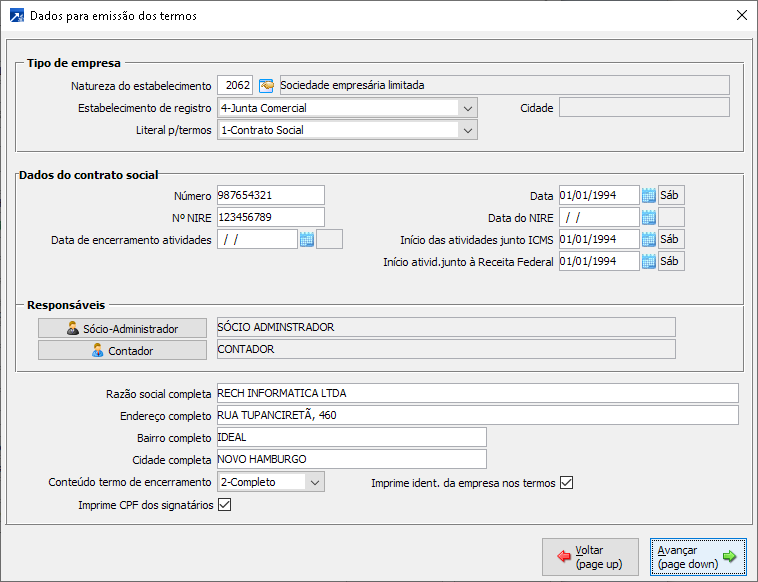Click the Sáb weekday box beside Receita Federal date
This screenshot has width=758, height=582.
[671, 261]
